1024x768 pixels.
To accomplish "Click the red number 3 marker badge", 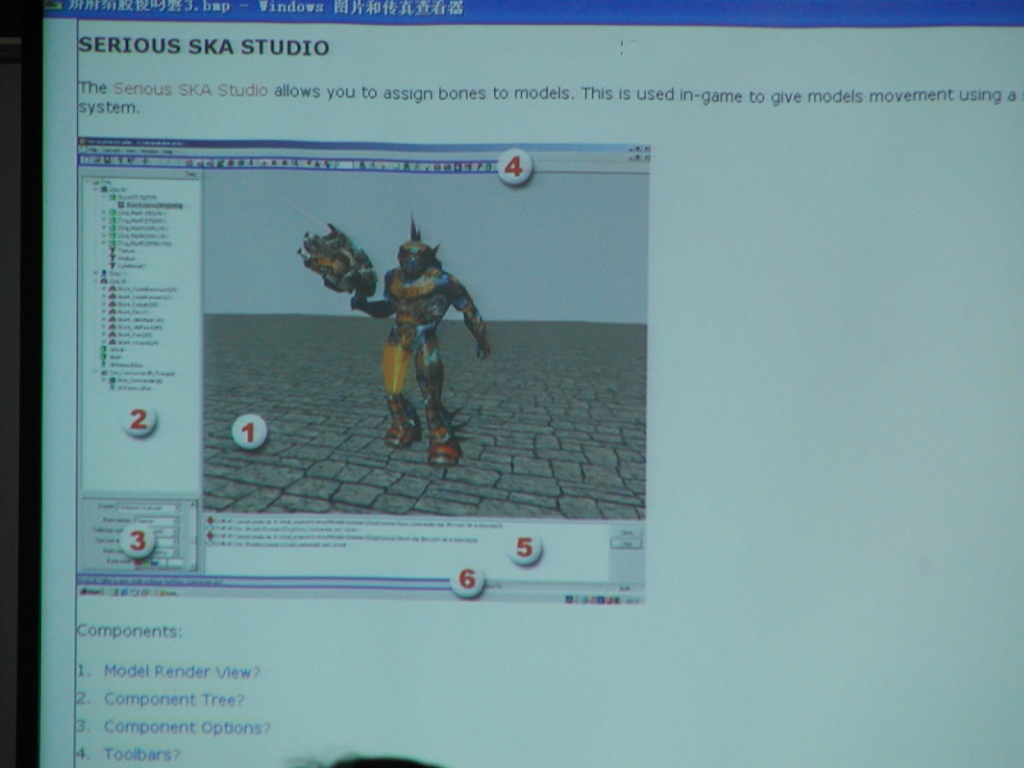I will coord(138,543).
